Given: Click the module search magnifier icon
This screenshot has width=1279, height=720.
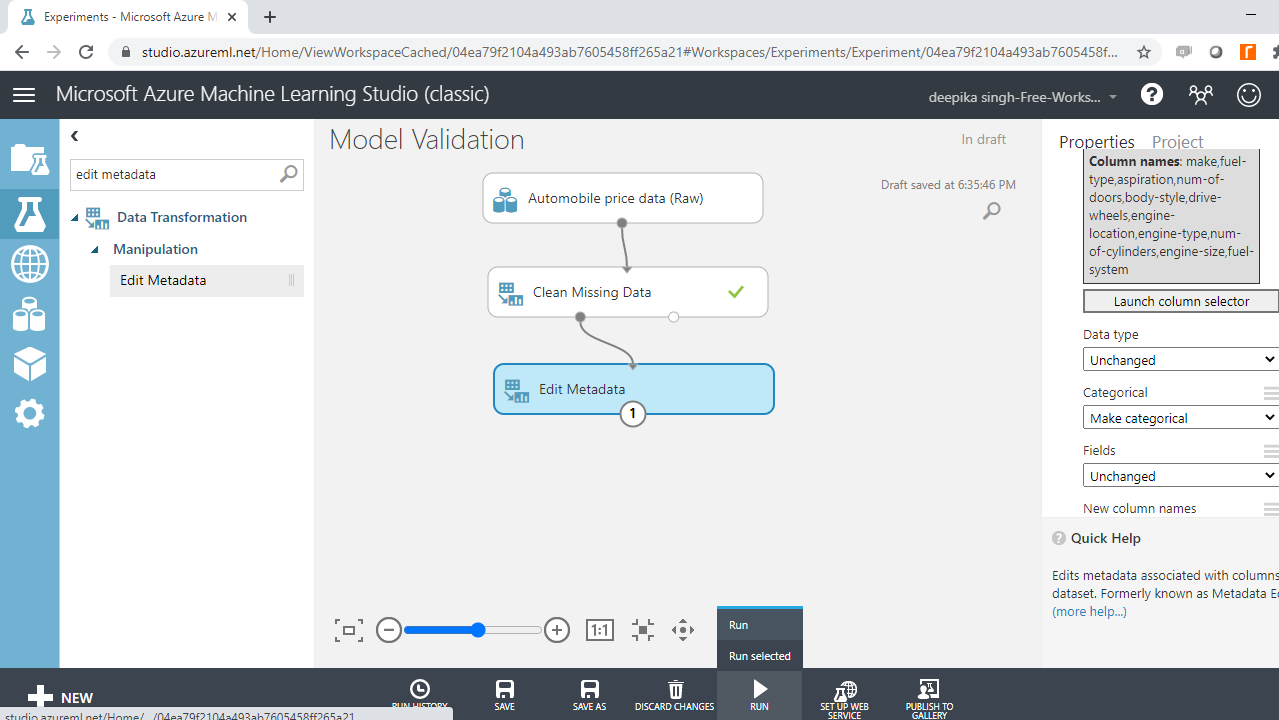Looking at the screenshot, I should (288, 174).
